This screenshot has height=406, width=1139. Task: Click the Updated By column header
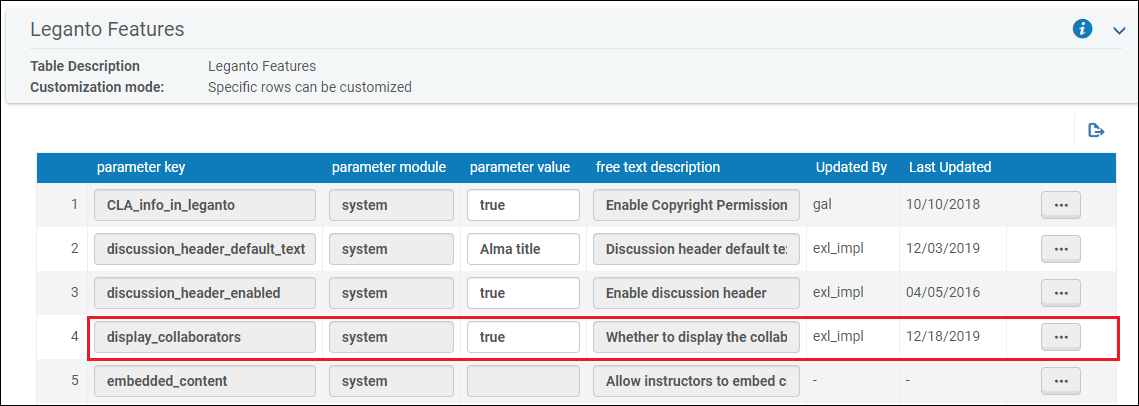pyautogui.click(x=851, y=167)
